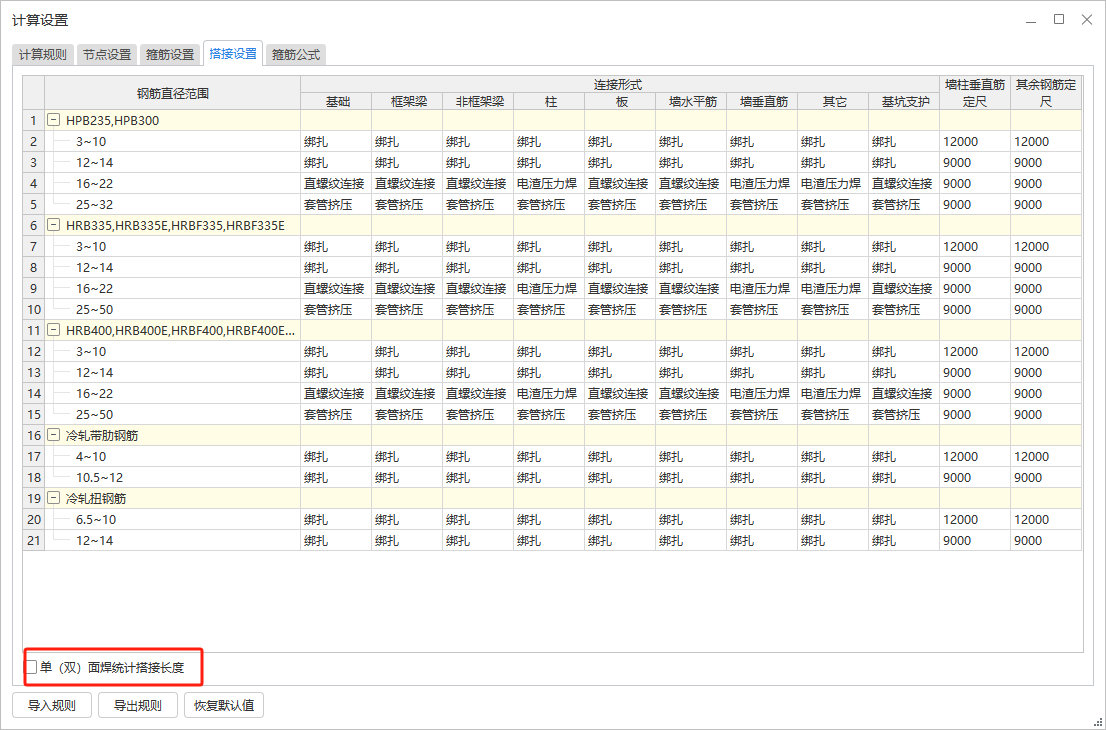This screenshot has width=1106, height=730.
Task: Select row 4 柱 cell 电渣压力焊
Action: 549,183
